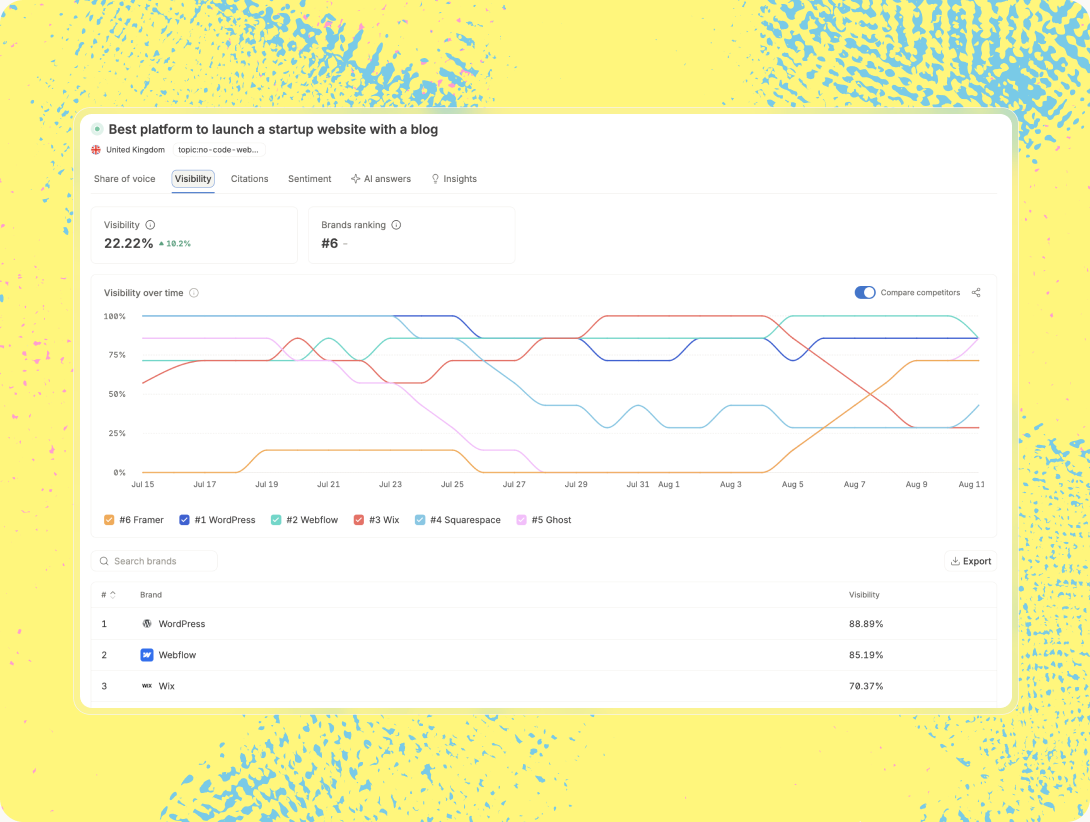Click the prompt title about startup website

[x=273, y=129]
